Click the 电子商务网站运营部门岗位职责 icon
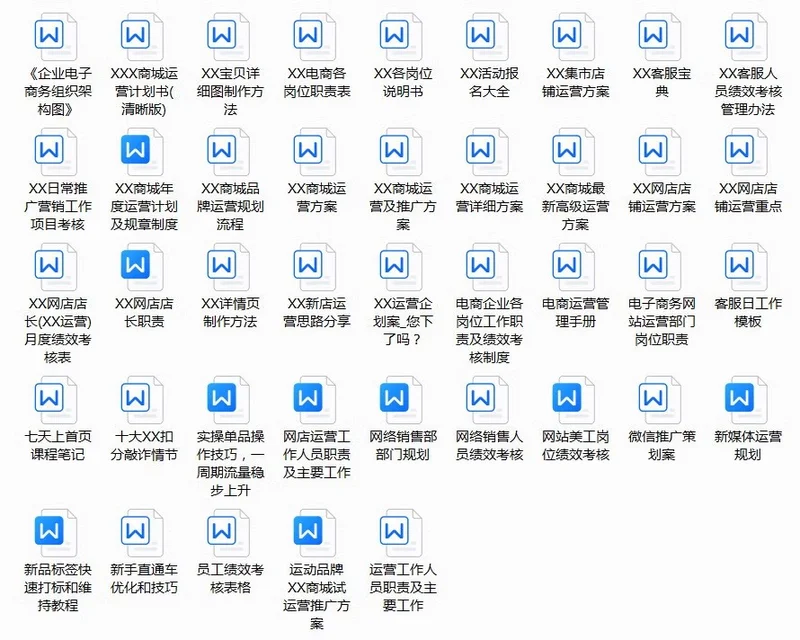 pyautogui.click(x=660, y=267)
